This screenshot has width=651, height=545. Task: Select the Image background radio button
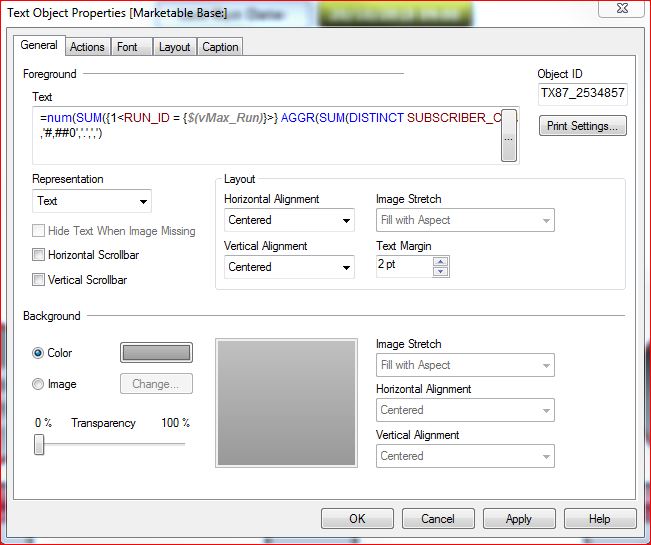coord(38,384)
